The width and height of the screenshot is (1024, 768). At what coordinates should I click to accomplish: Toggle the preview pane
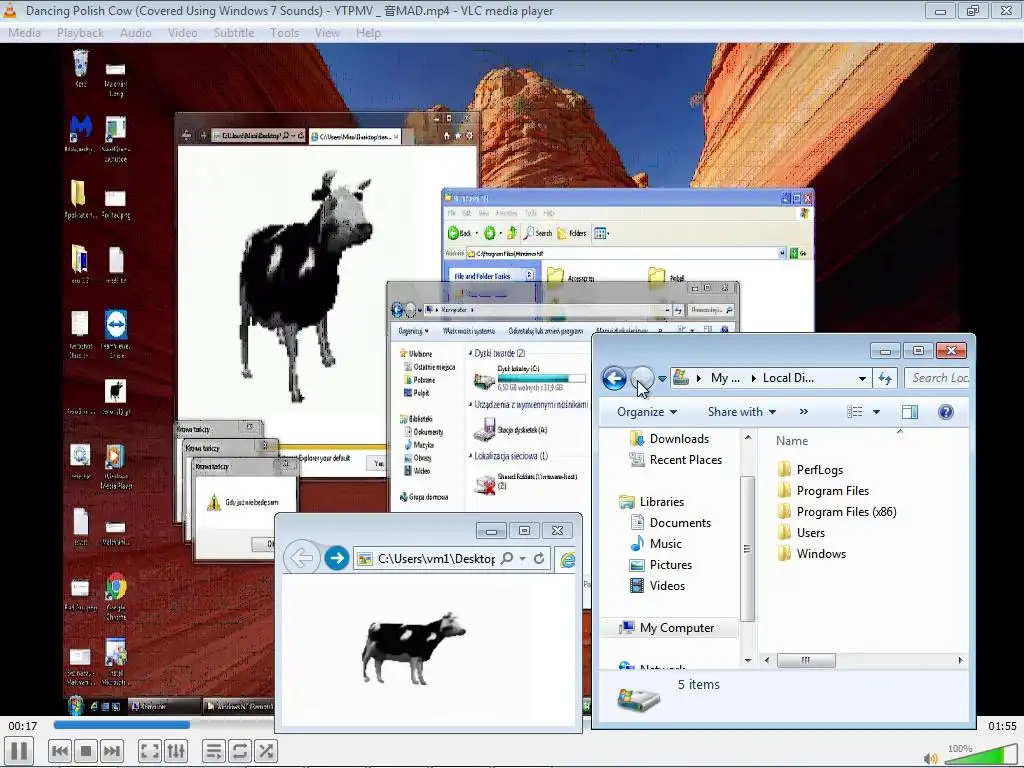[x=910, y=412]
